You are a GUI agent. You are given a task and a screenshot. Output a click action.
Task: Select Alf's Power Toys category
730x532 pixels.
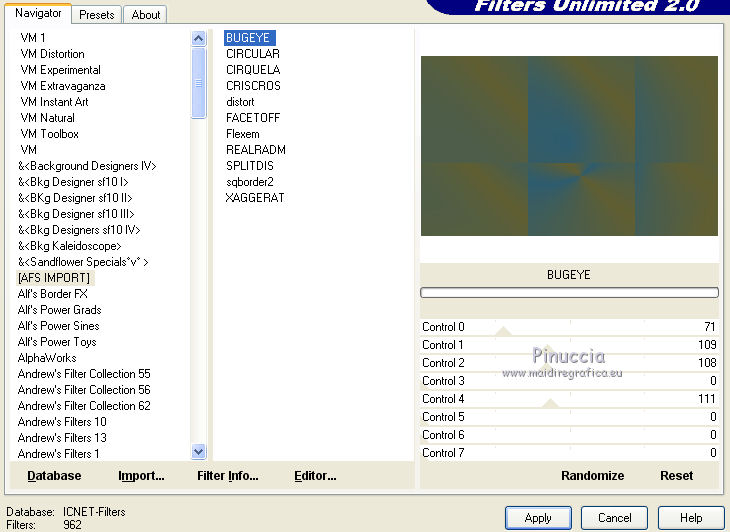57,342
